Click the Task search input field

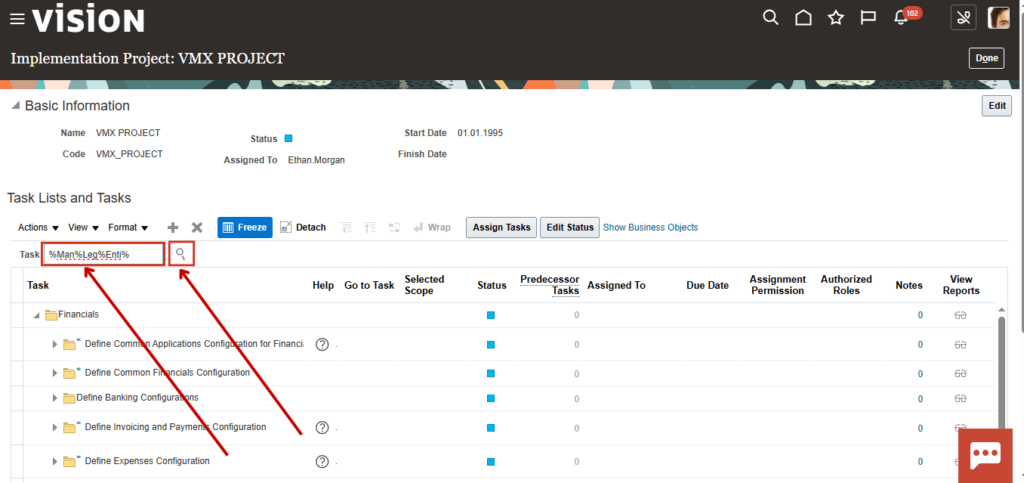tap(103, 255)
